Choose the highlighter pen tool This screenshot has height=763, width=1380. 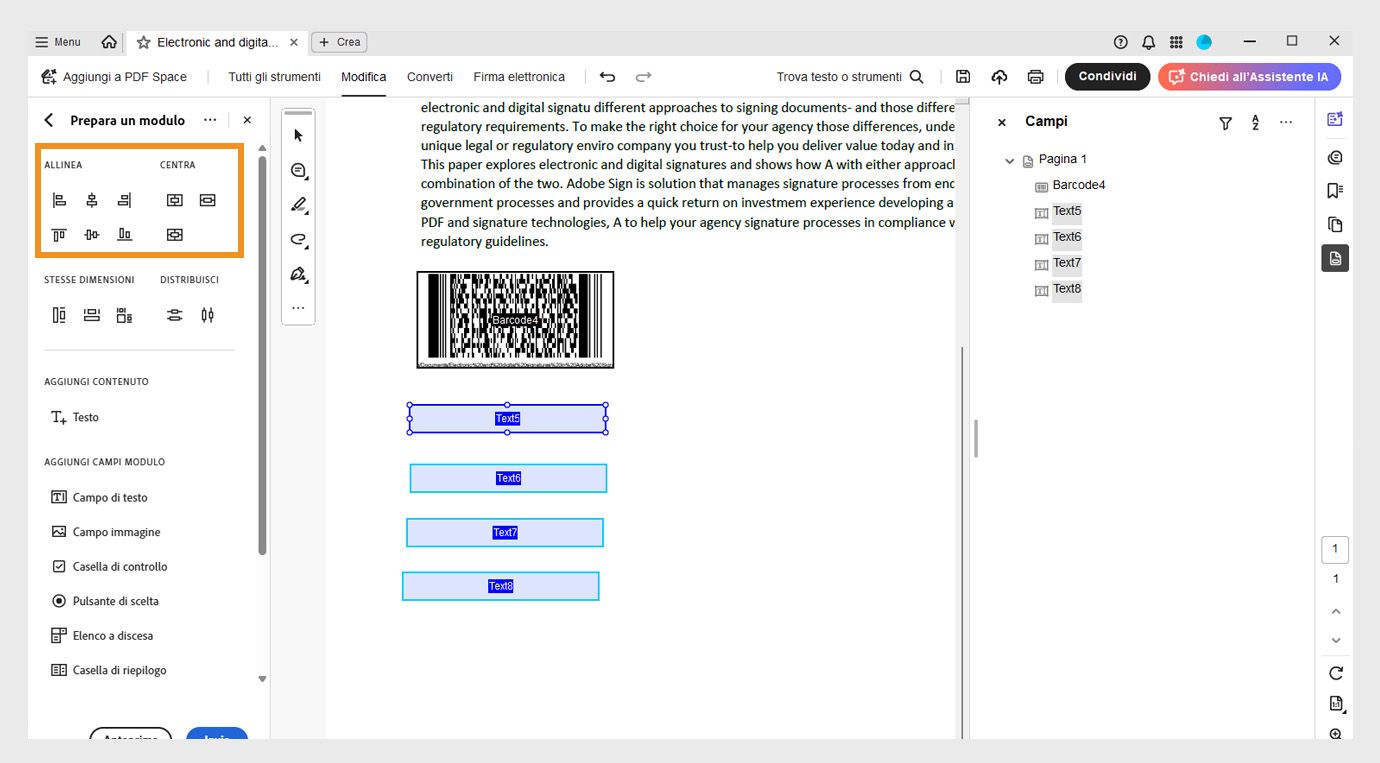point(298,205)
